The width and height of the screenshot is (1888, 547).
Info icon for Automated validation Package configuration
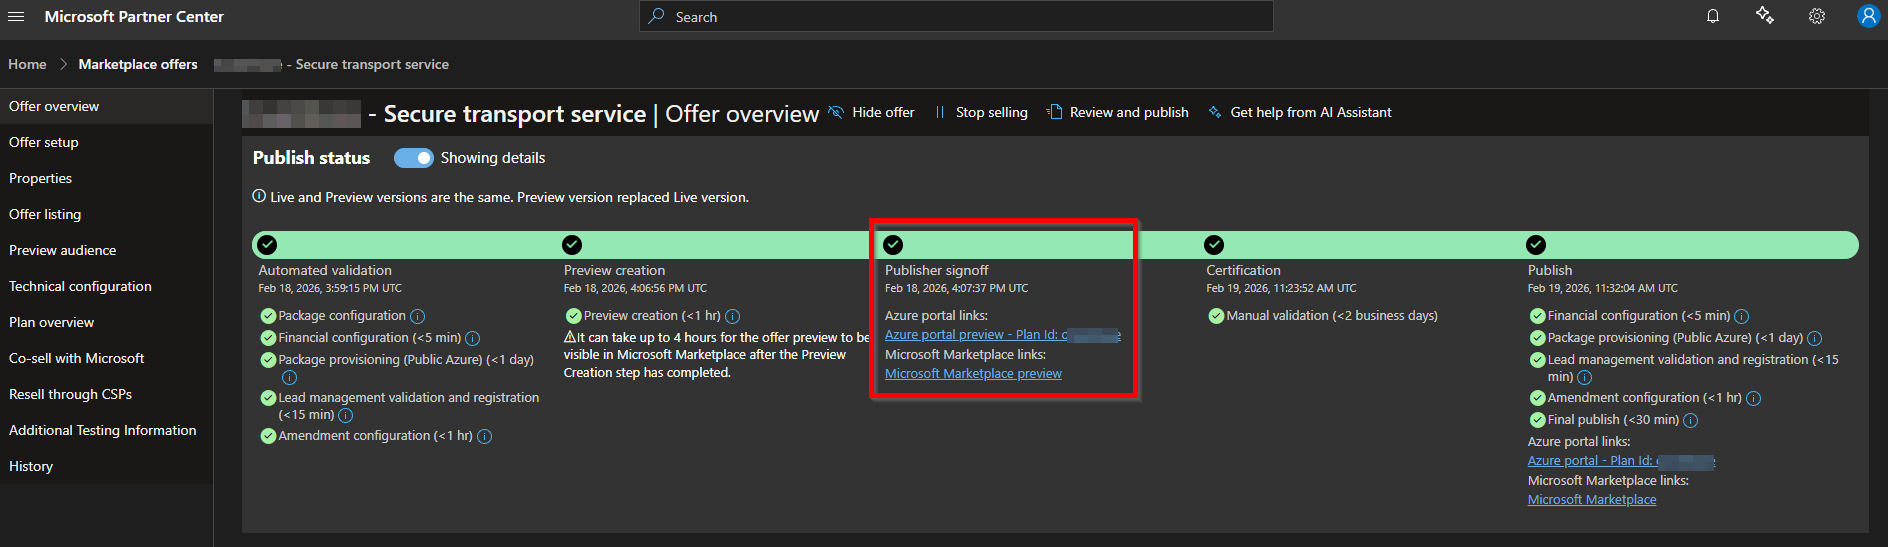click(418, 316)
